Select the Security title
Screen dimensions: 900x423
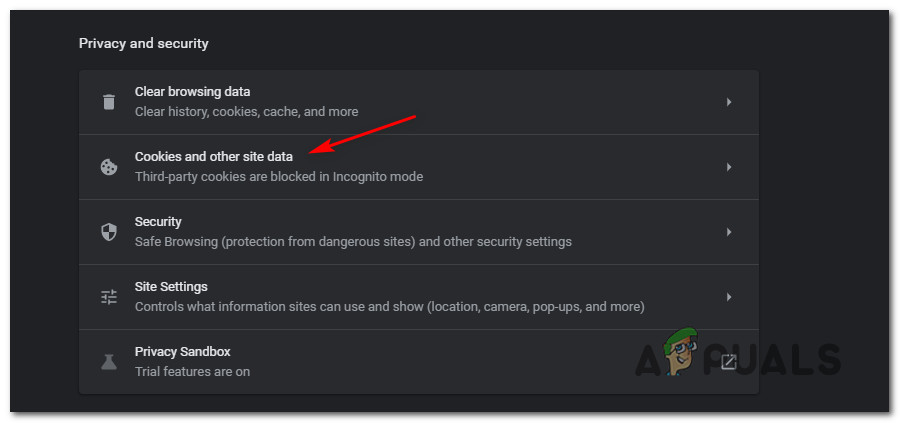(158, 222)
